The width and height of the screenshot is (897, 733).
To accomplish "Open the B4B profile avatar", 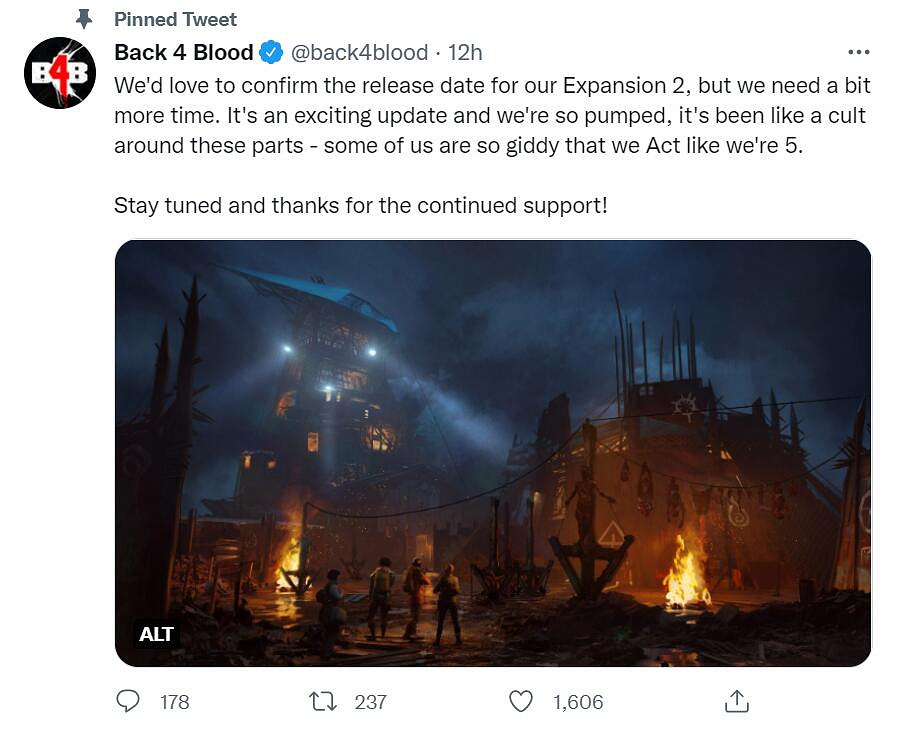I will click(60, 73).
